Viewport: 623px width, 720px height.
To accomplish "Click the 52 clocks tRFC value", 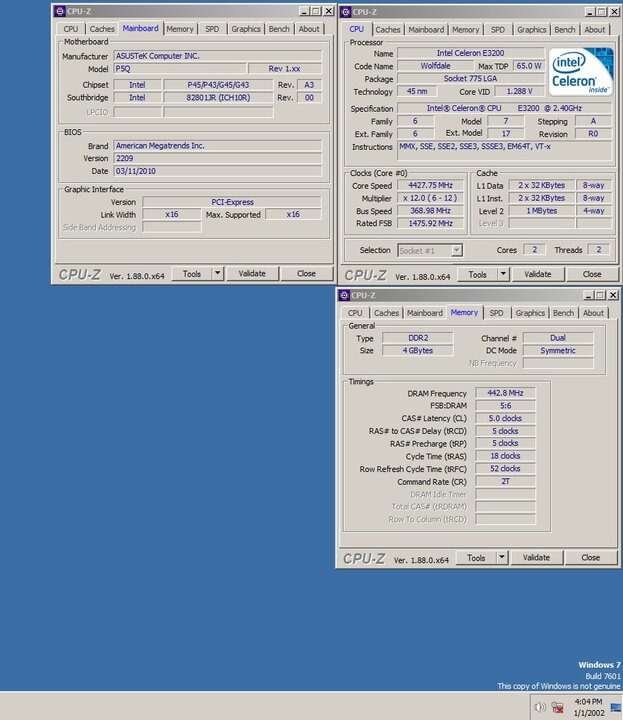I will pyautogui.click(x=505, y=469).
